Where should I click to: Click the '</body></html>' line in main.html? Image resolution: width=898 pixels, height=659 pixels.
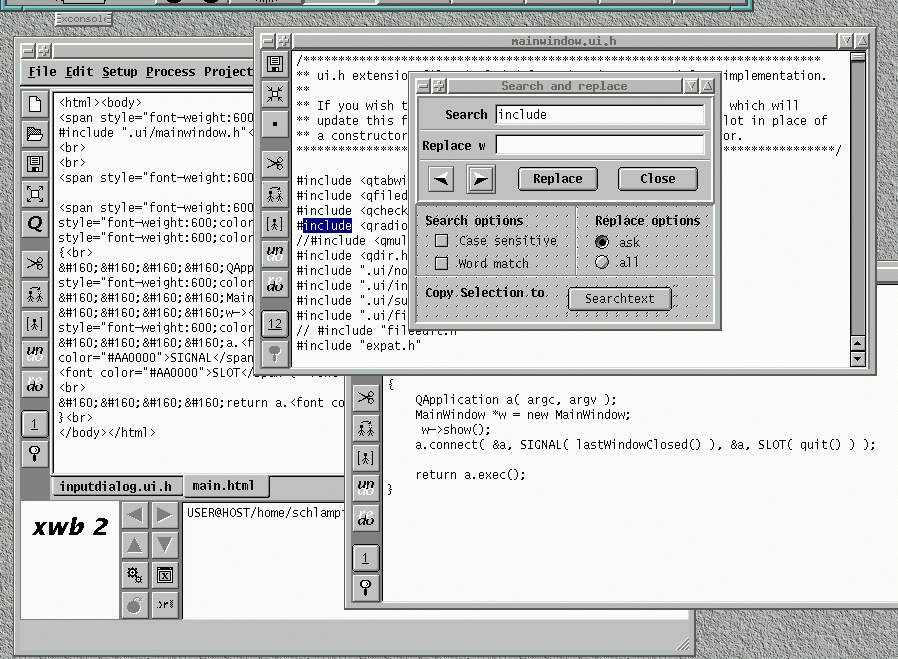pyautogui.click(x=107, y=432)
